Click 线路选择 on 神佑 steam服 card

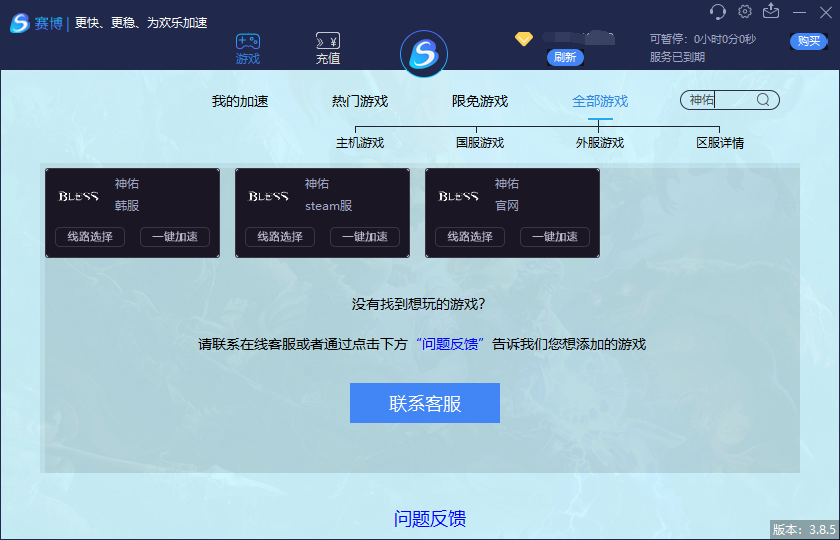click(280, 237)
